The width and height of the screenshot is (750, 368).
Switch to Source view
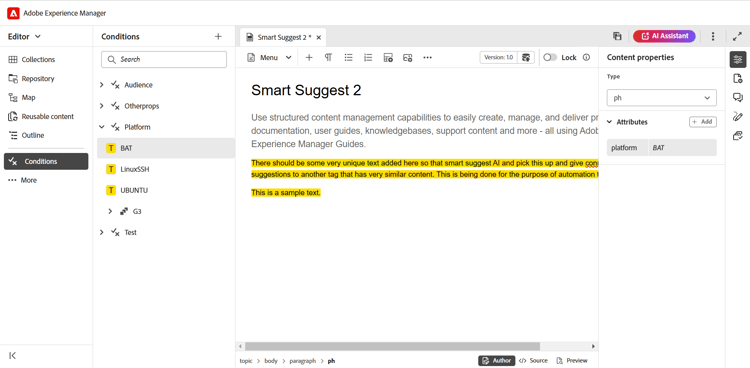pyautogui.click(x=533, y=361)
